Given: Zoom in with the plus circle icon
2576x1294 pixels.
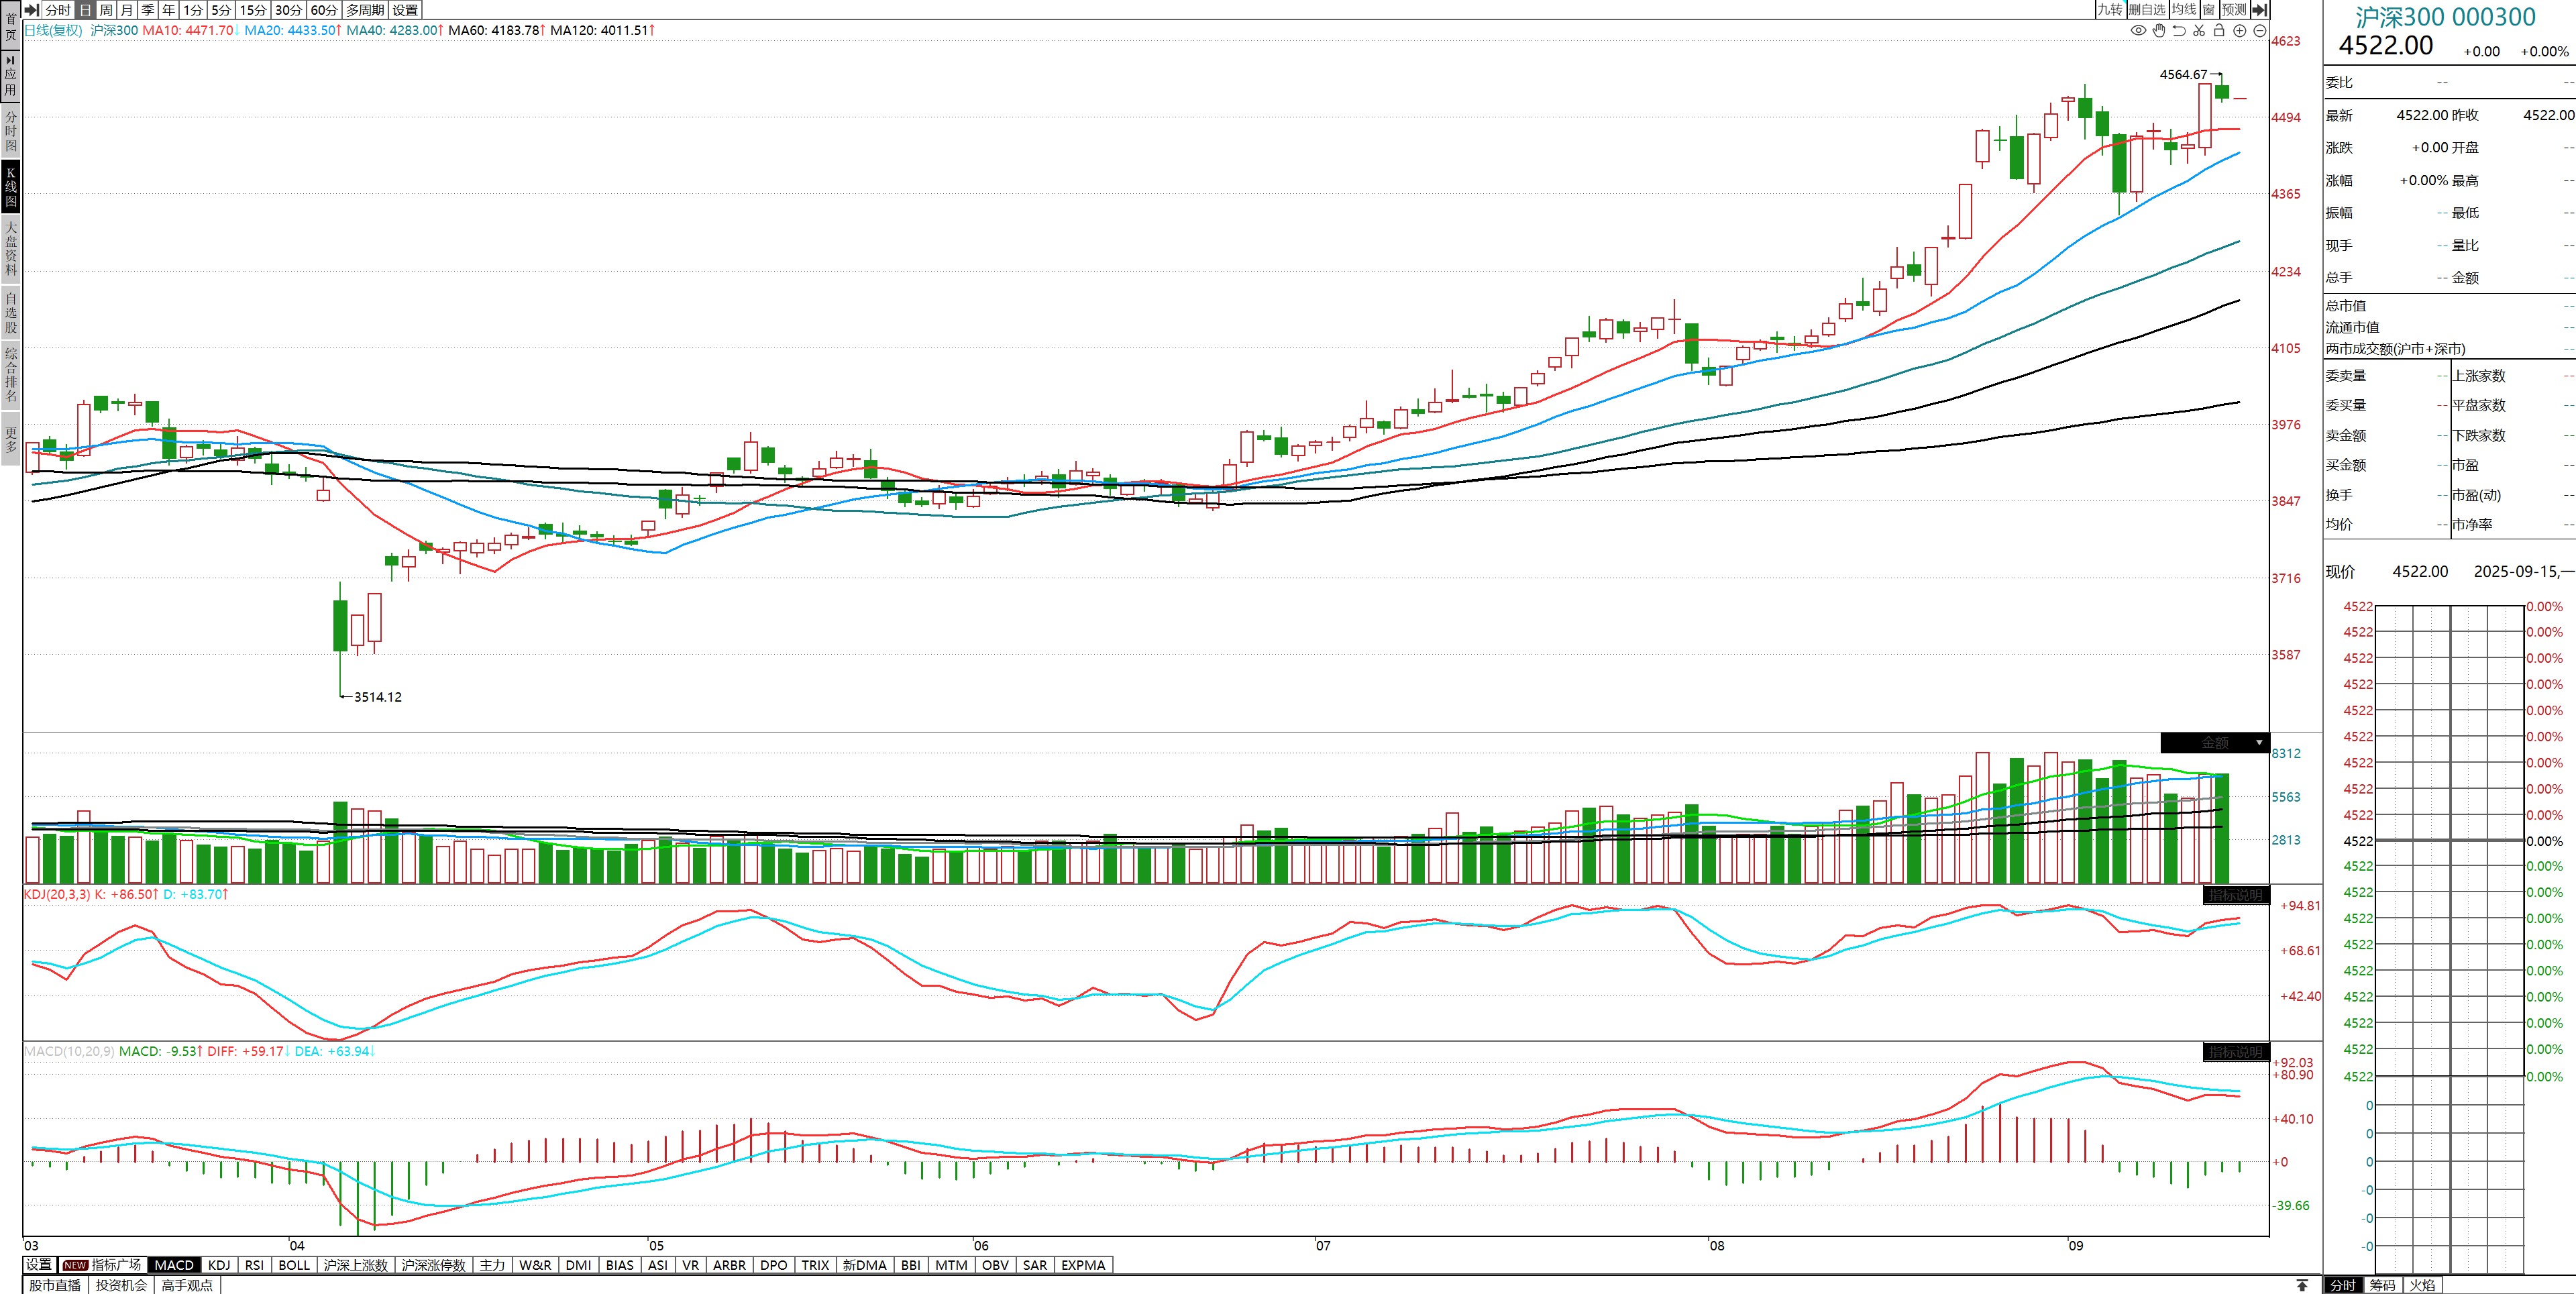Looking at the screenshot, I should point(2240,30).
